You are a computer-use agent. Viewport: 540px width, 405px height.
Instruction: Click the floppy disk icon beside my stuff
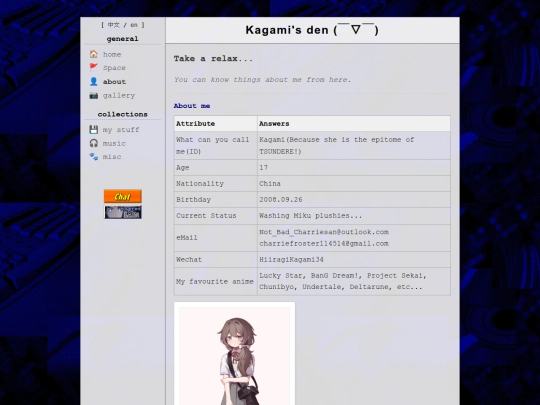(94, 129)
